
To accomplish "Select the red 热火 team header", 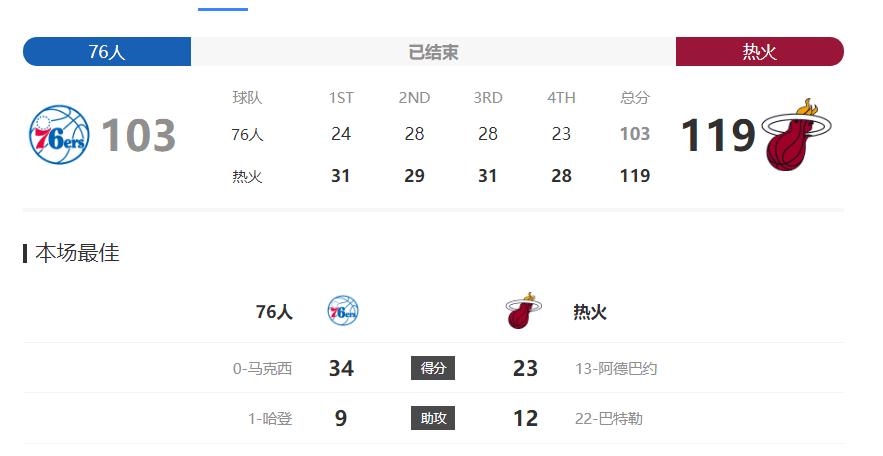I will 760,52.
